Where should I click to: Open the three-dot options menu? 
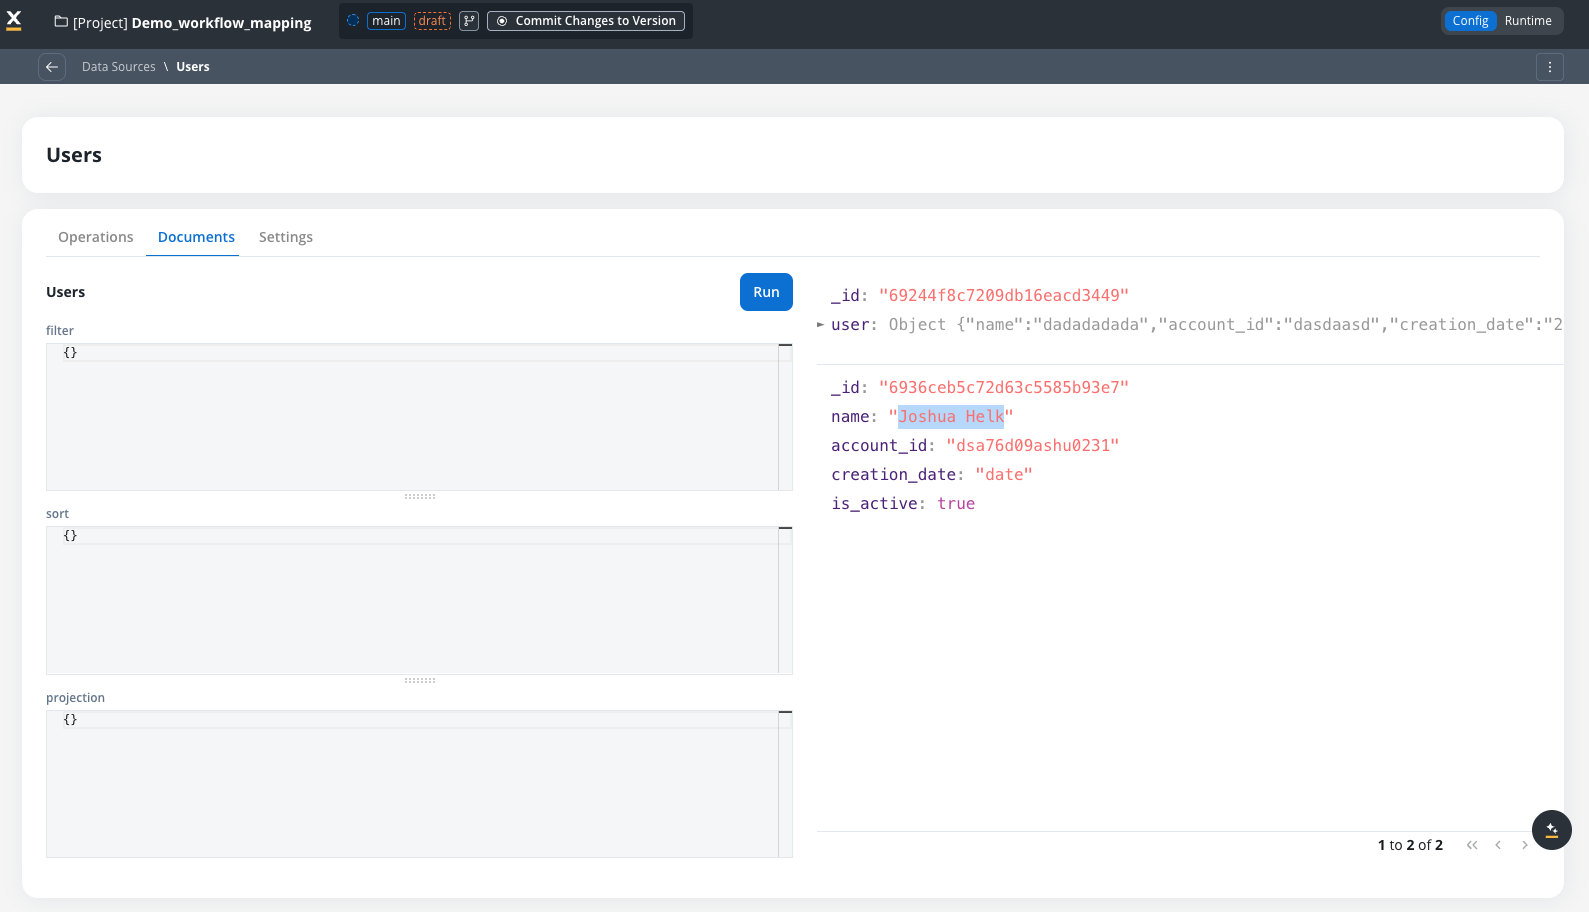click(x=1549, y=67)
